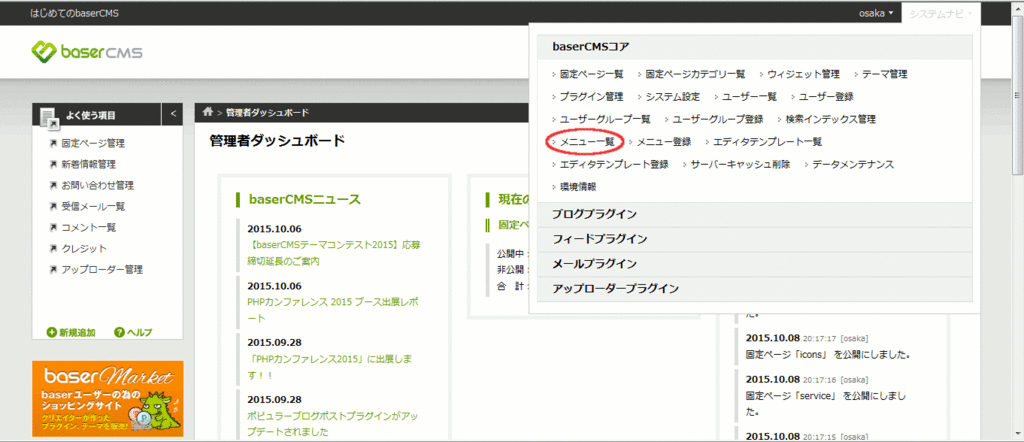Click ヘルプ link in sidebar

tap(139, 332)
